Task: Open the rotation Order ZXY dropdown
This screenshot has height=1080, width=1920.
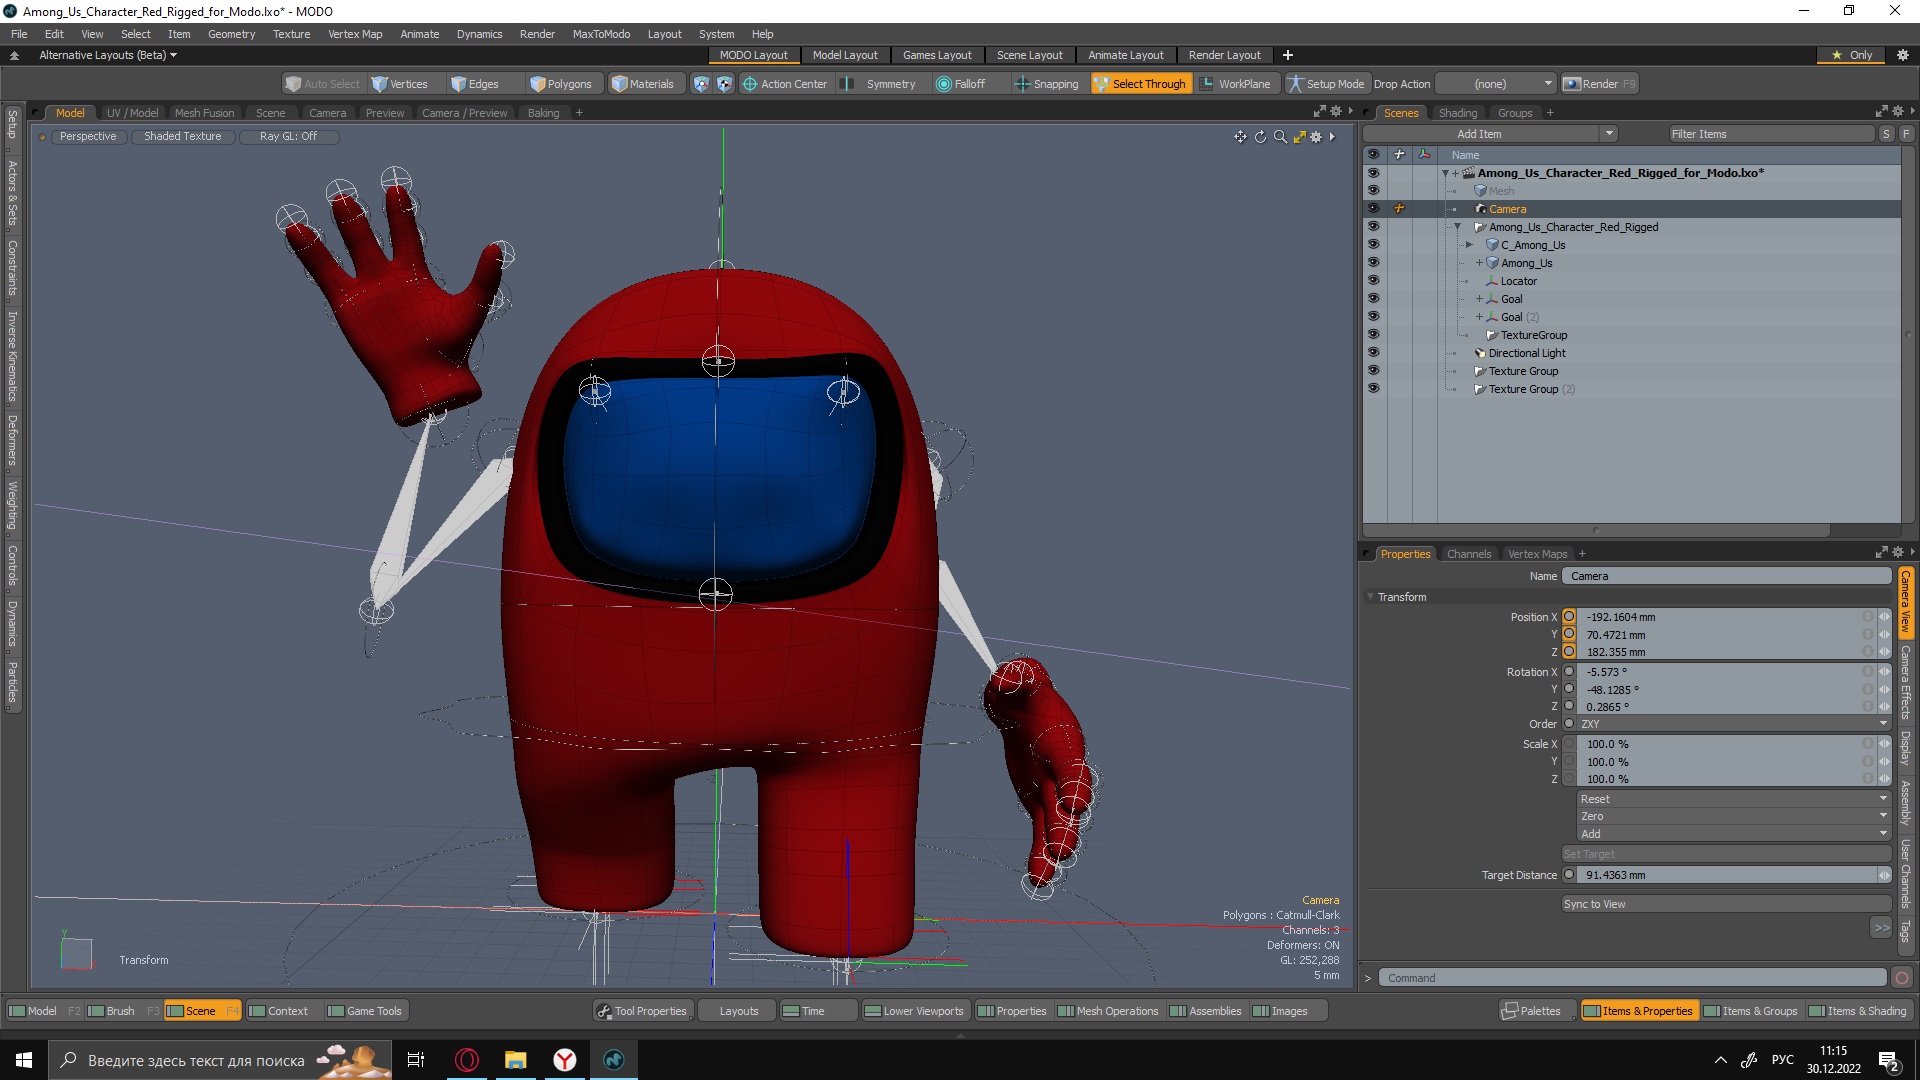Action: [x=1735, y=724]
